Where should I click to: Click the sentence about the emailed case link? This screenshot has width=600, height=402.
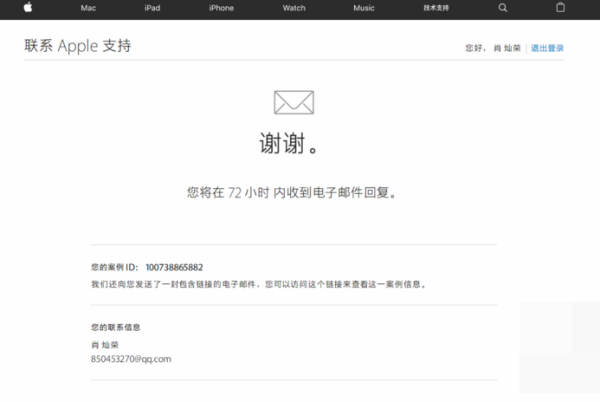259,285
